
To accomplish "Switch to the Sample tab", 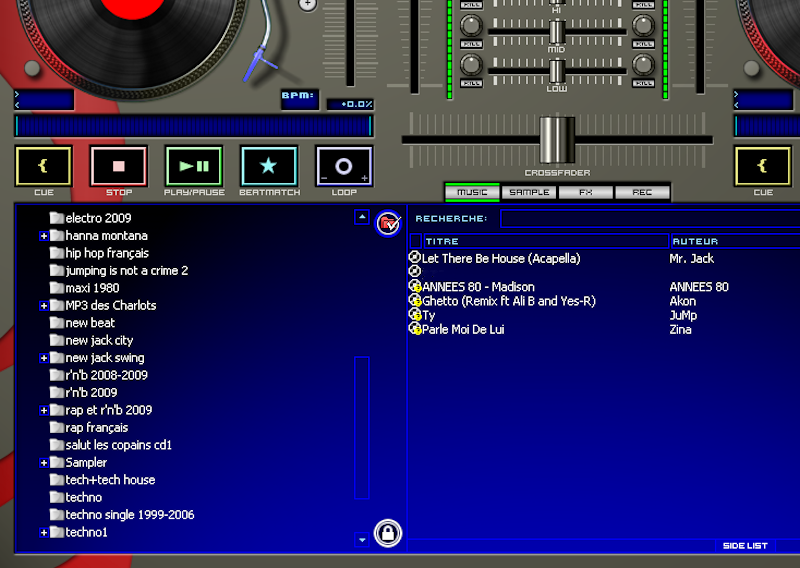I will [x=529, y=192].
